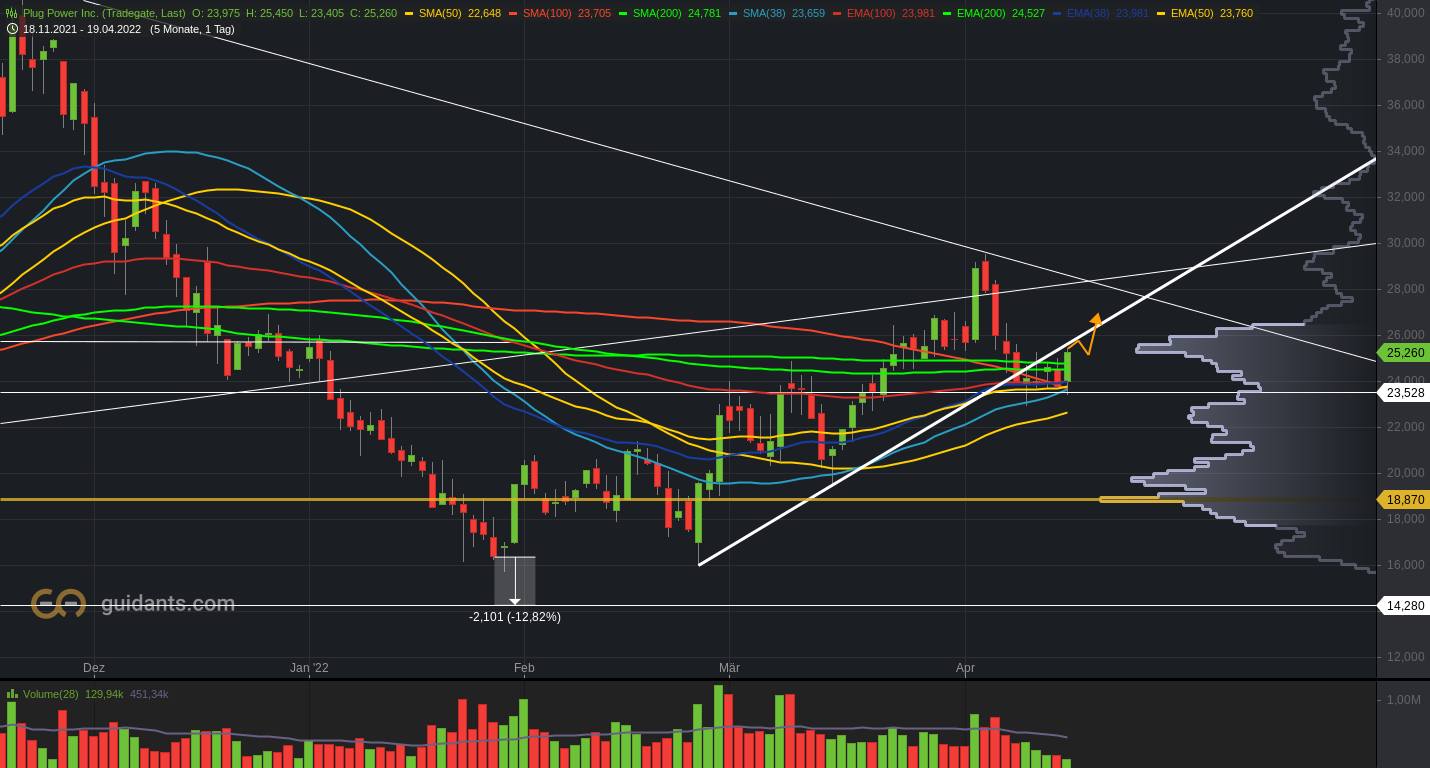Click the 20,000 price axis label
Image resolution: width=1430 pixels, height=768 pixels.
tap(1405, 473)
